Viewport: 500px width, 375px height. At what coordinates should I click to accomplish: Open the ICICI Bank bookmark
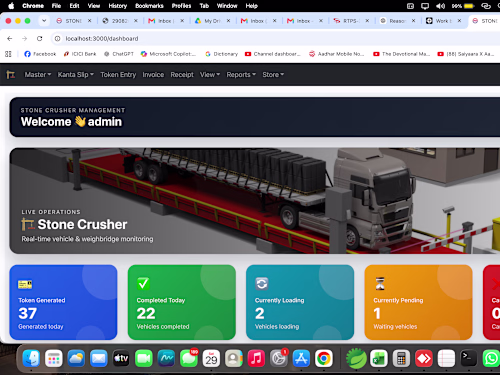pyautogui.click(x=80, y=54)
